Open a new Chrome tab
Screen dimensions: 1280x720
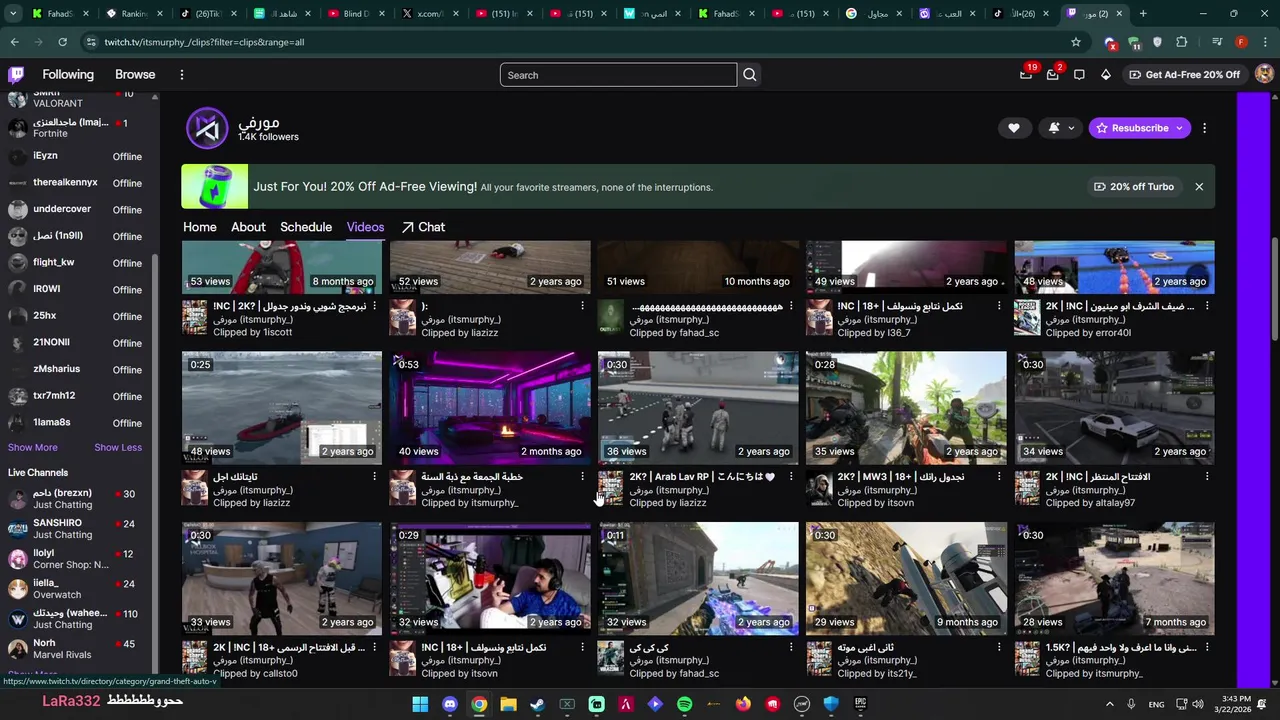click(x=1143, y=14)
